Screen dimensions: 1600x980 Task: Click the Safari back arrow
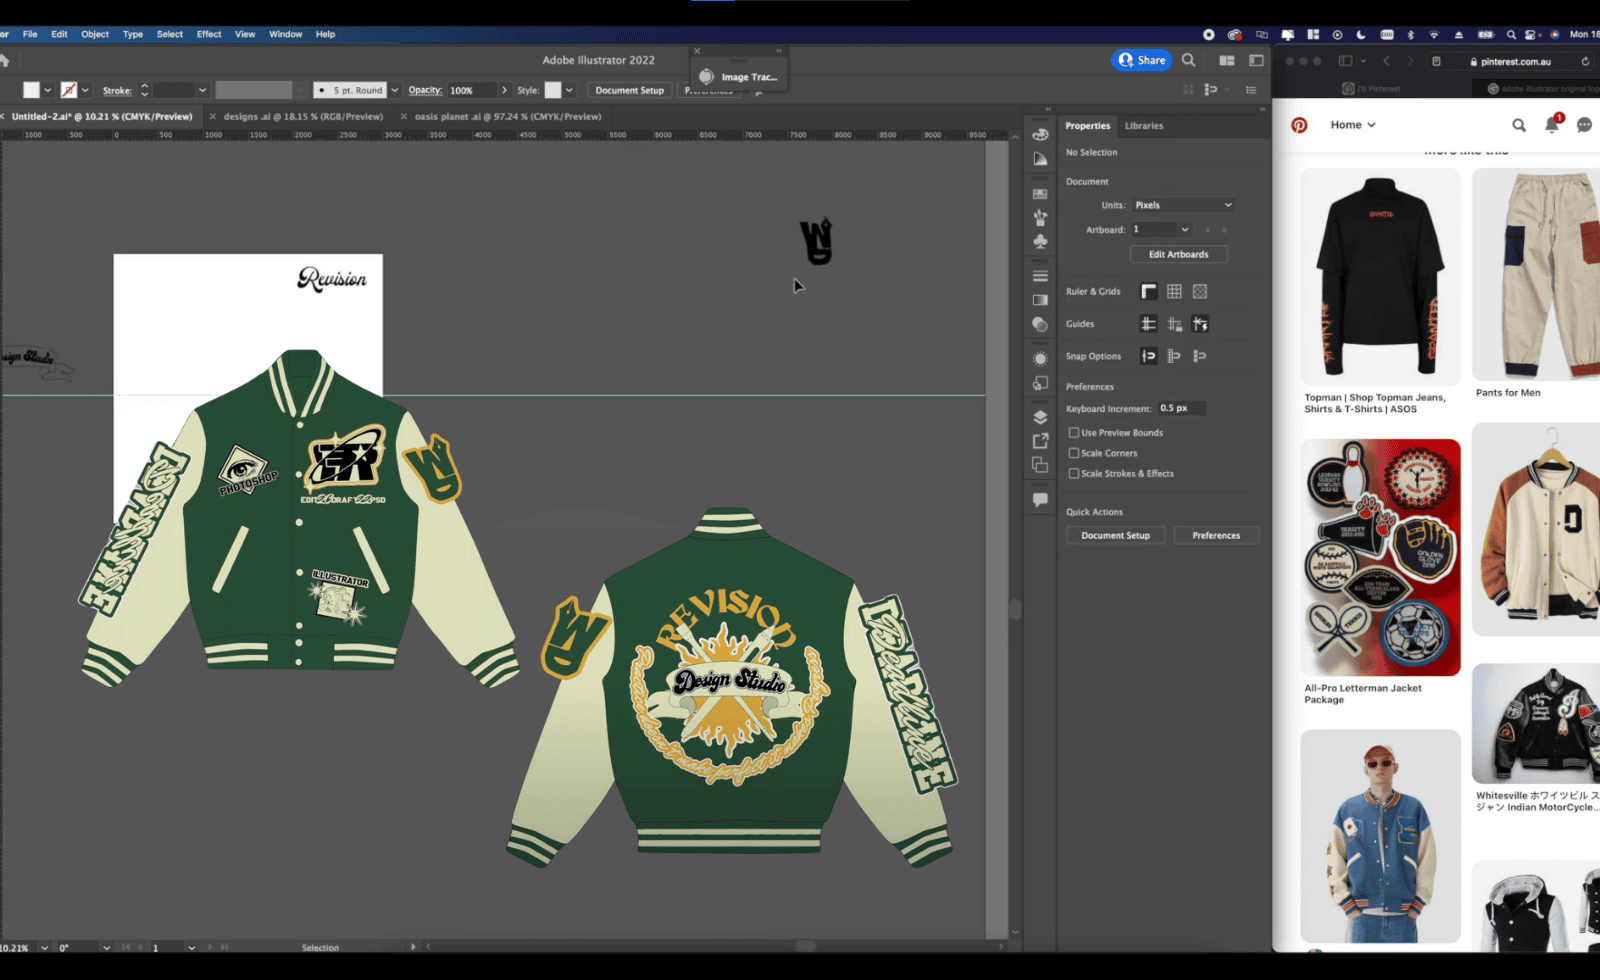tap(1386, 61)
